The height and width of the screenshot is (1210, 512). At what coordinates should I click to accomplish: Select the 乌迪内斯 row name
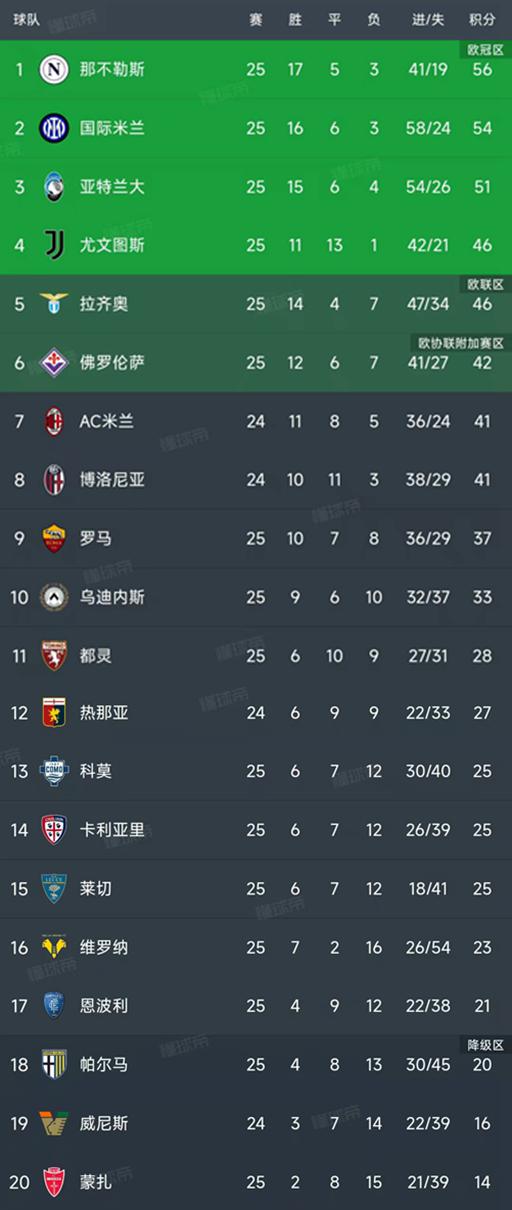point(112,596)
